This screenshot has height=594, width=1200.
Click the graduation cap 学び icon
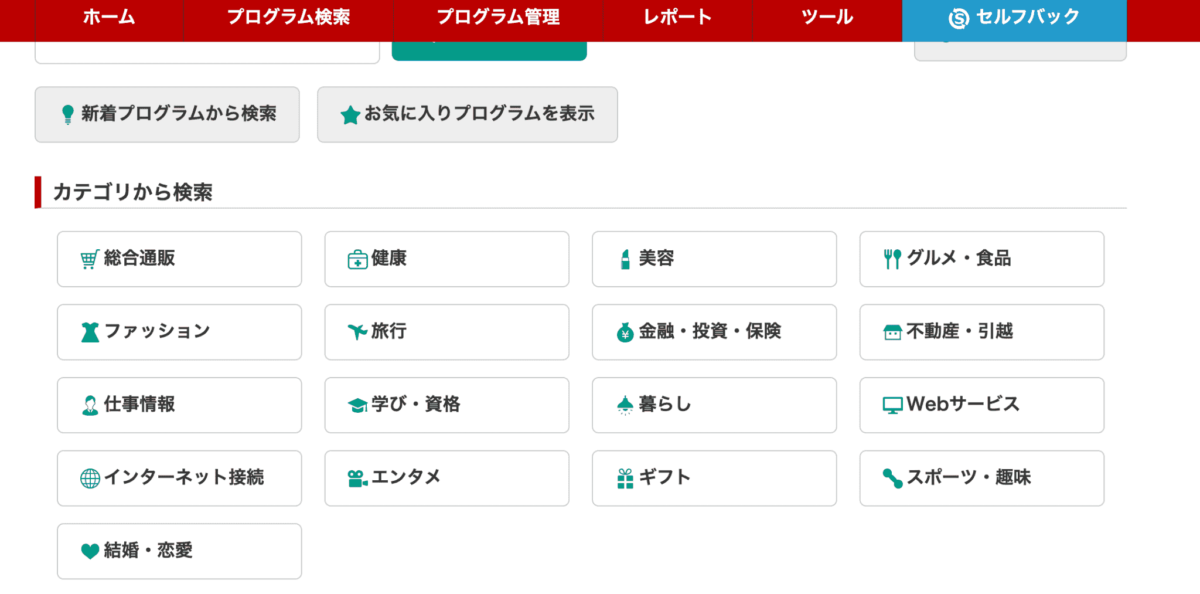(357, 405)
